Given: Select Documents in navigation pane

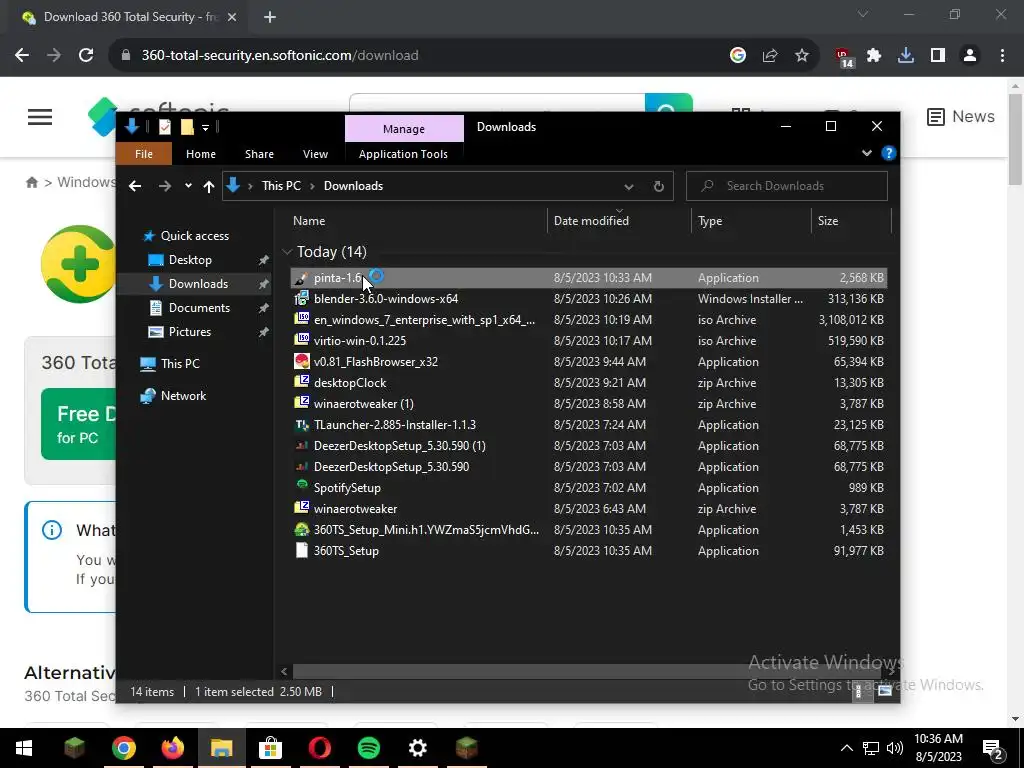Looking at the screenshot, I should (199, 308).
